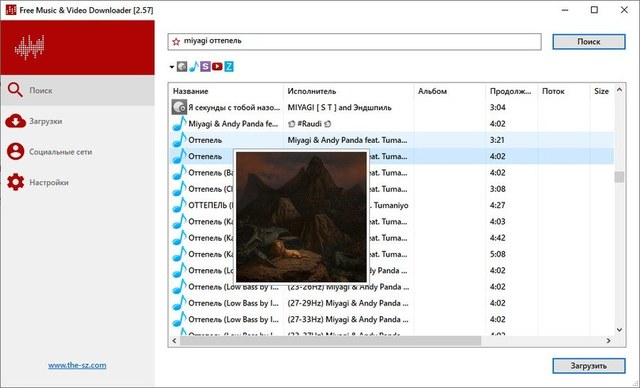Sort by the Продолж... column header
The width and height of the screenshot is (640, 388).
511,91
